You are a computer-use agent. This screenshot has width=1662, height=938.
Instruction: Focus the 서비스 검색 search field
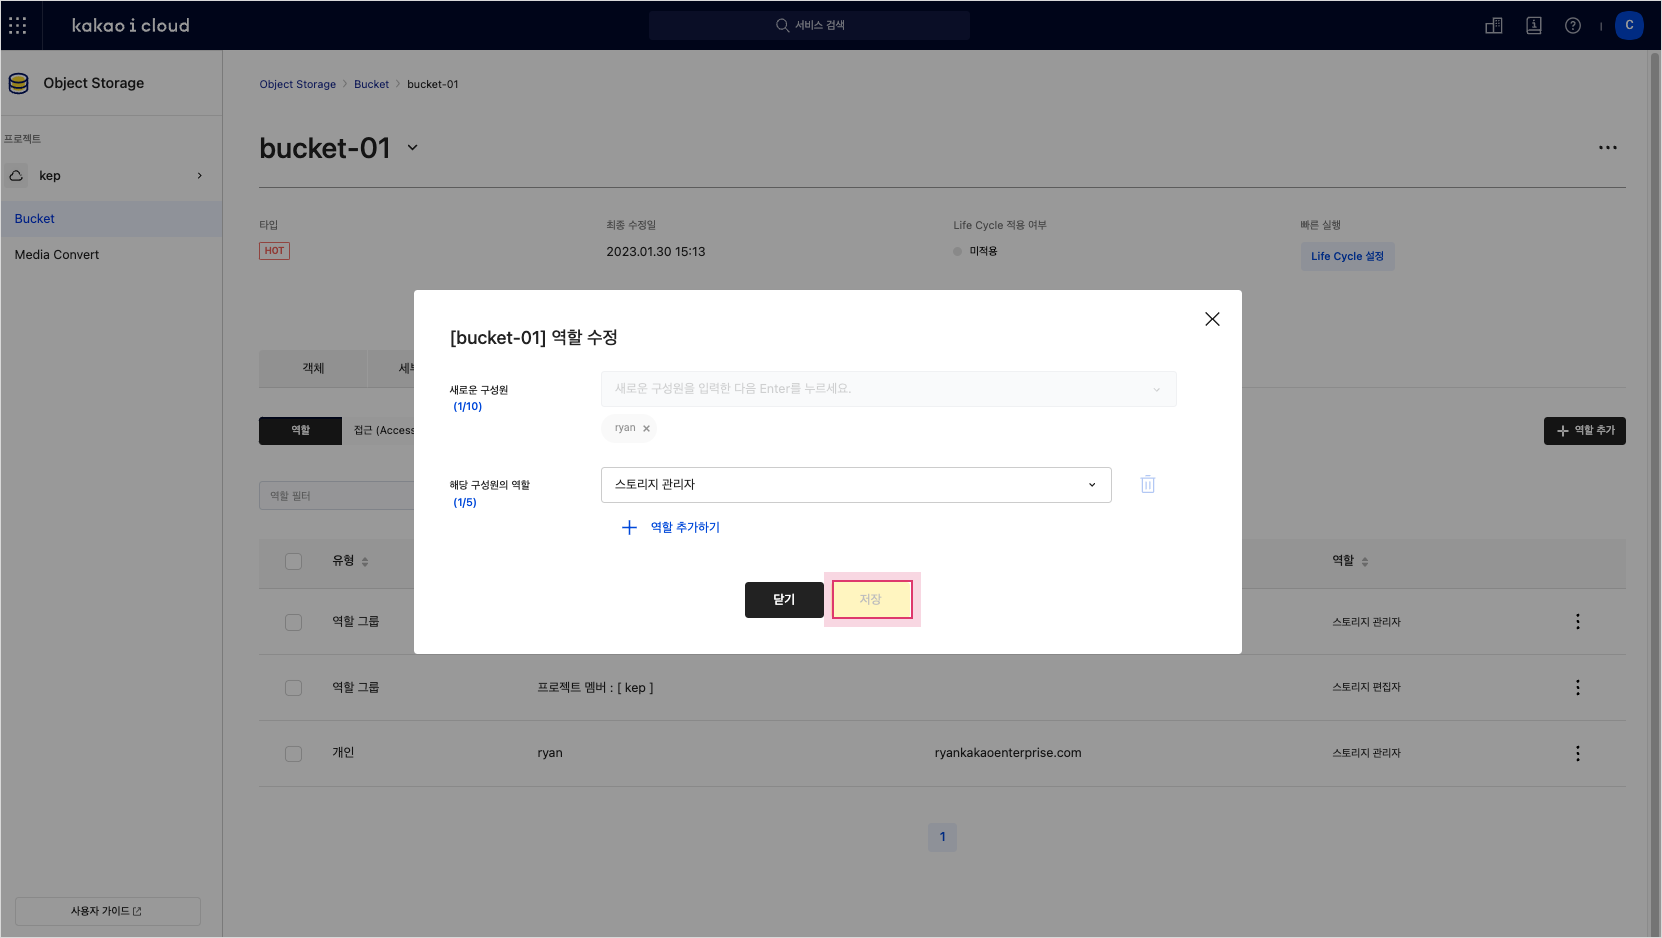click(809, 26)
